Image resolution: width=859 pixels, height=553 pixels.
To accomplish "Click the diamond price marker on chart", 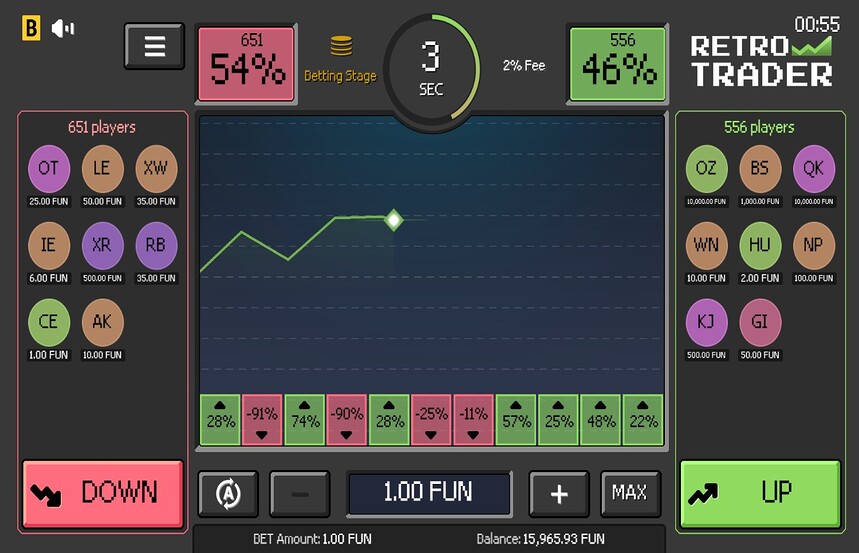I will 393,220.
